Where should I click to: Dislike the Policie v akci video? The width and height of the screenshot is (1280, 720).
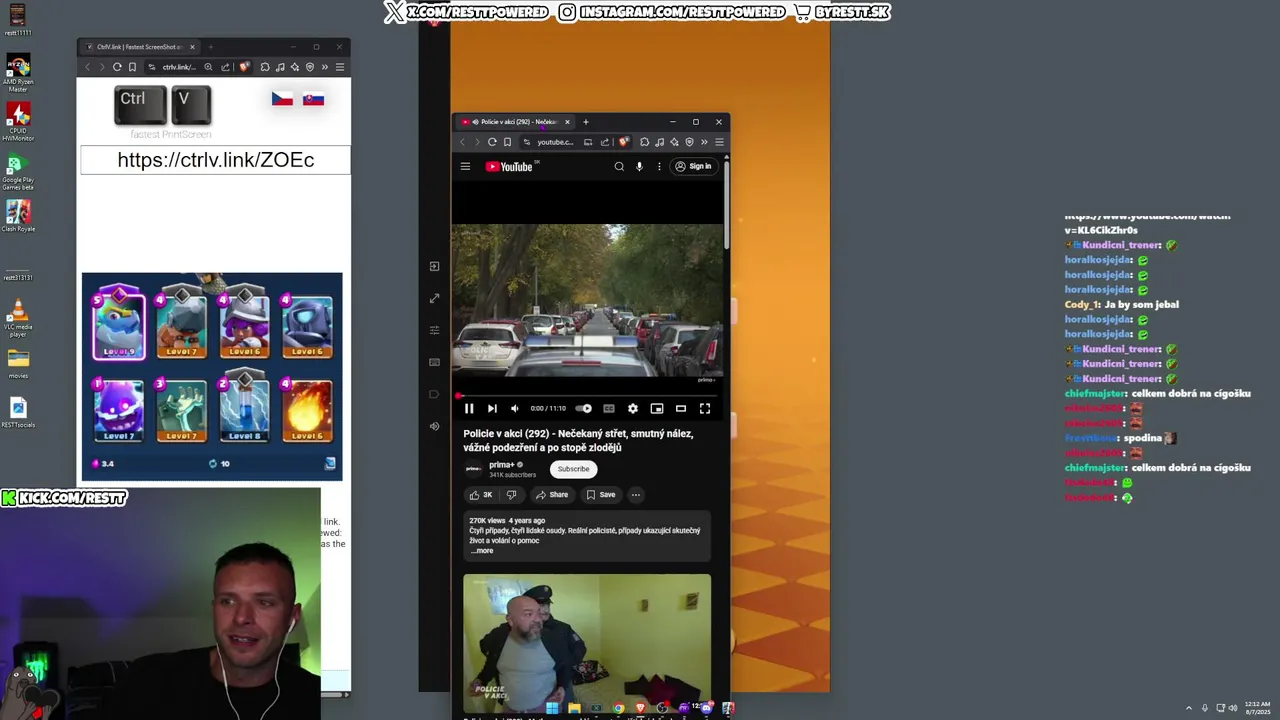click(x=511, y=495)
